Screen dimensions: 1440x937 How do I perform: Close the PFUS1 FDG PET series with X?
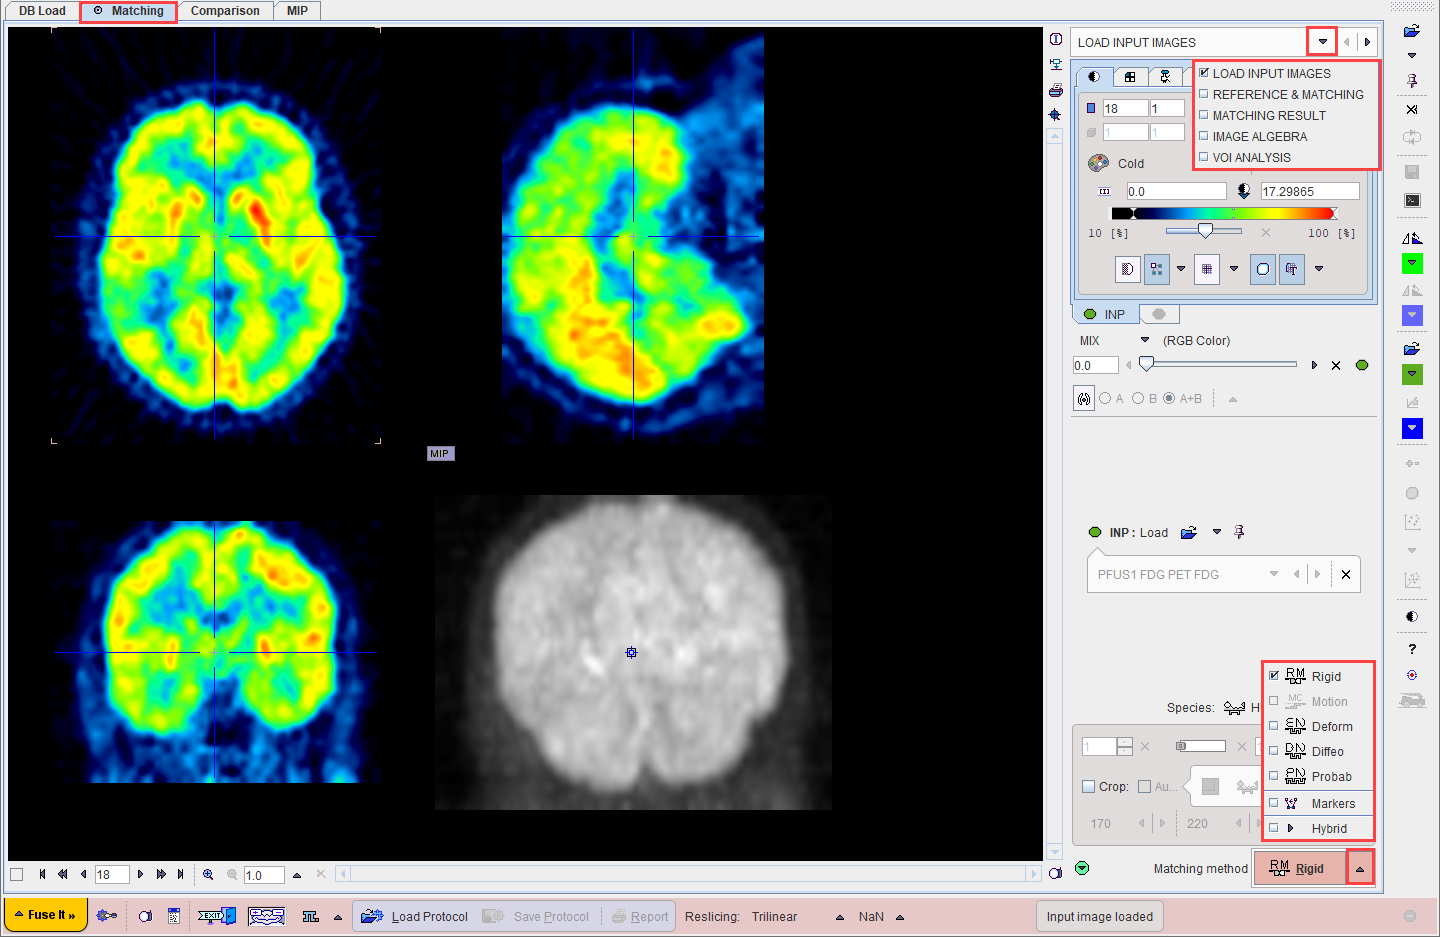pos(1346,574)
